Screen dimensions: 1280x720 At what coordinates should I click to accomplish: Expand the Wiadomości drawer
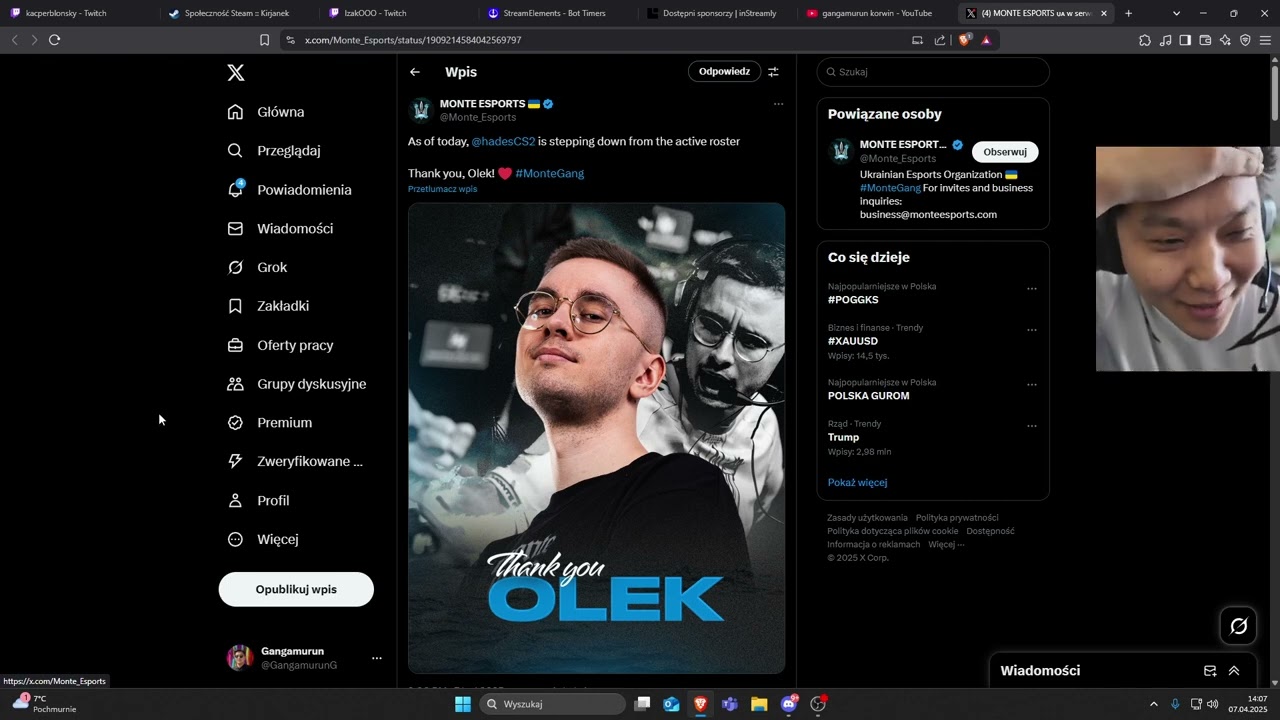pyautogui.click(x=1234, y=671)
